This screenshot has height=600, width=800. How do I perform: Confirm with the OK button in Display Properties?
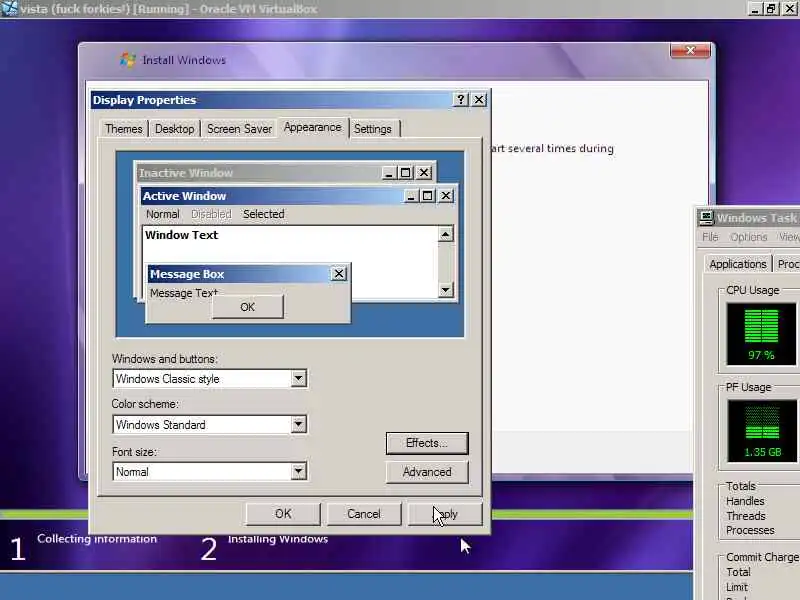coord(283,514)
